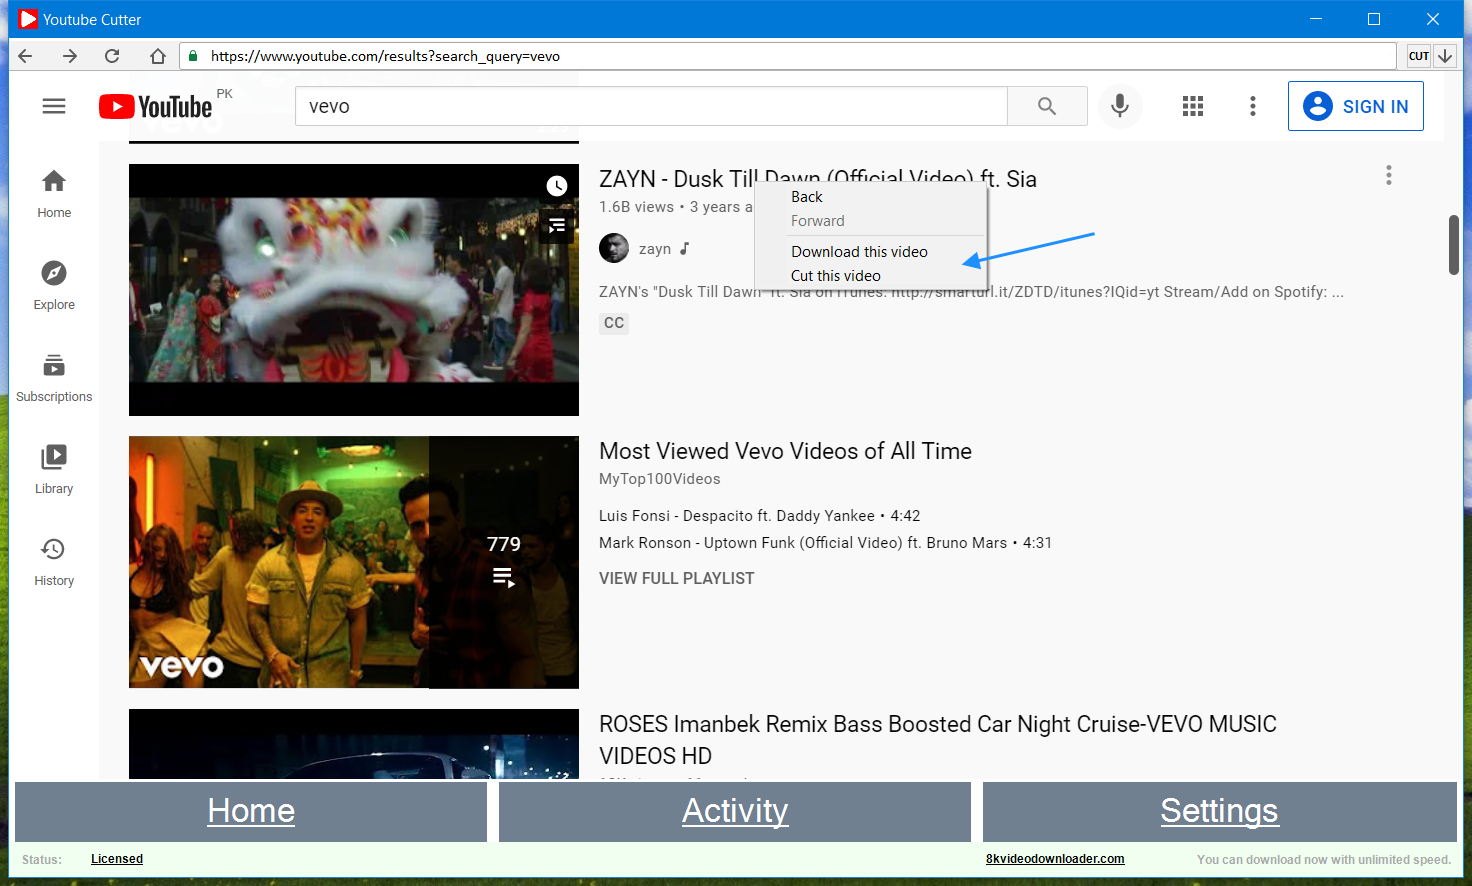The width and height of the screenshot is (1472, 886).
Task: Open ROSES Imanbek Remix Bass Boosted title
Action: tap(938, 740)
